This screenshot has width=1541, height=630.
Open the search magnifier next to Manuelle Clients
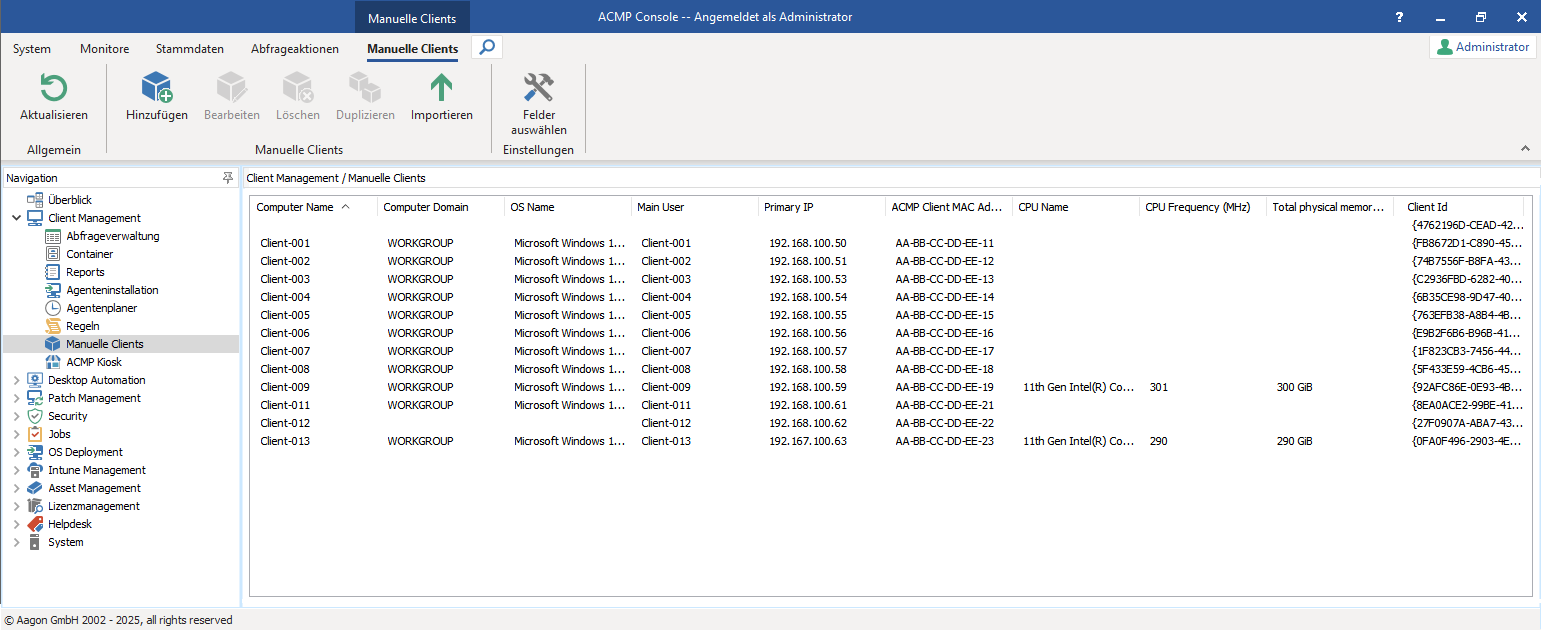click(487, 46)
